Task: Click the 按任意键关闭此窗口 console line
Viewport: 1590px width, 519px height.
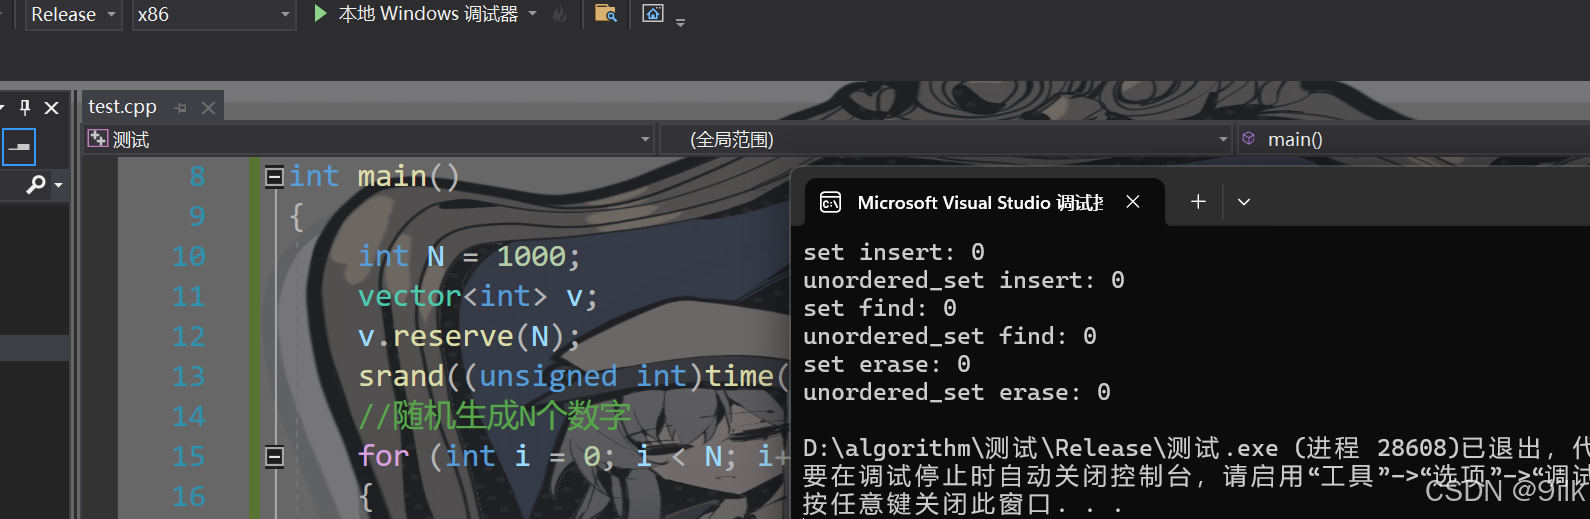Action: coord(962,504)
